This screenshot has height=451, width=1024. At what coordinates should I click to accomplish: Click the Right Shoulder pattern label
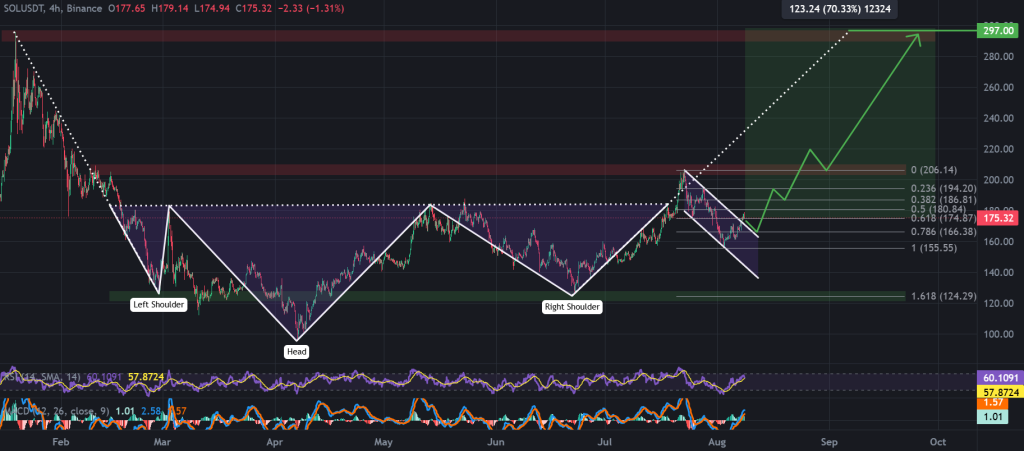point(572,306)
